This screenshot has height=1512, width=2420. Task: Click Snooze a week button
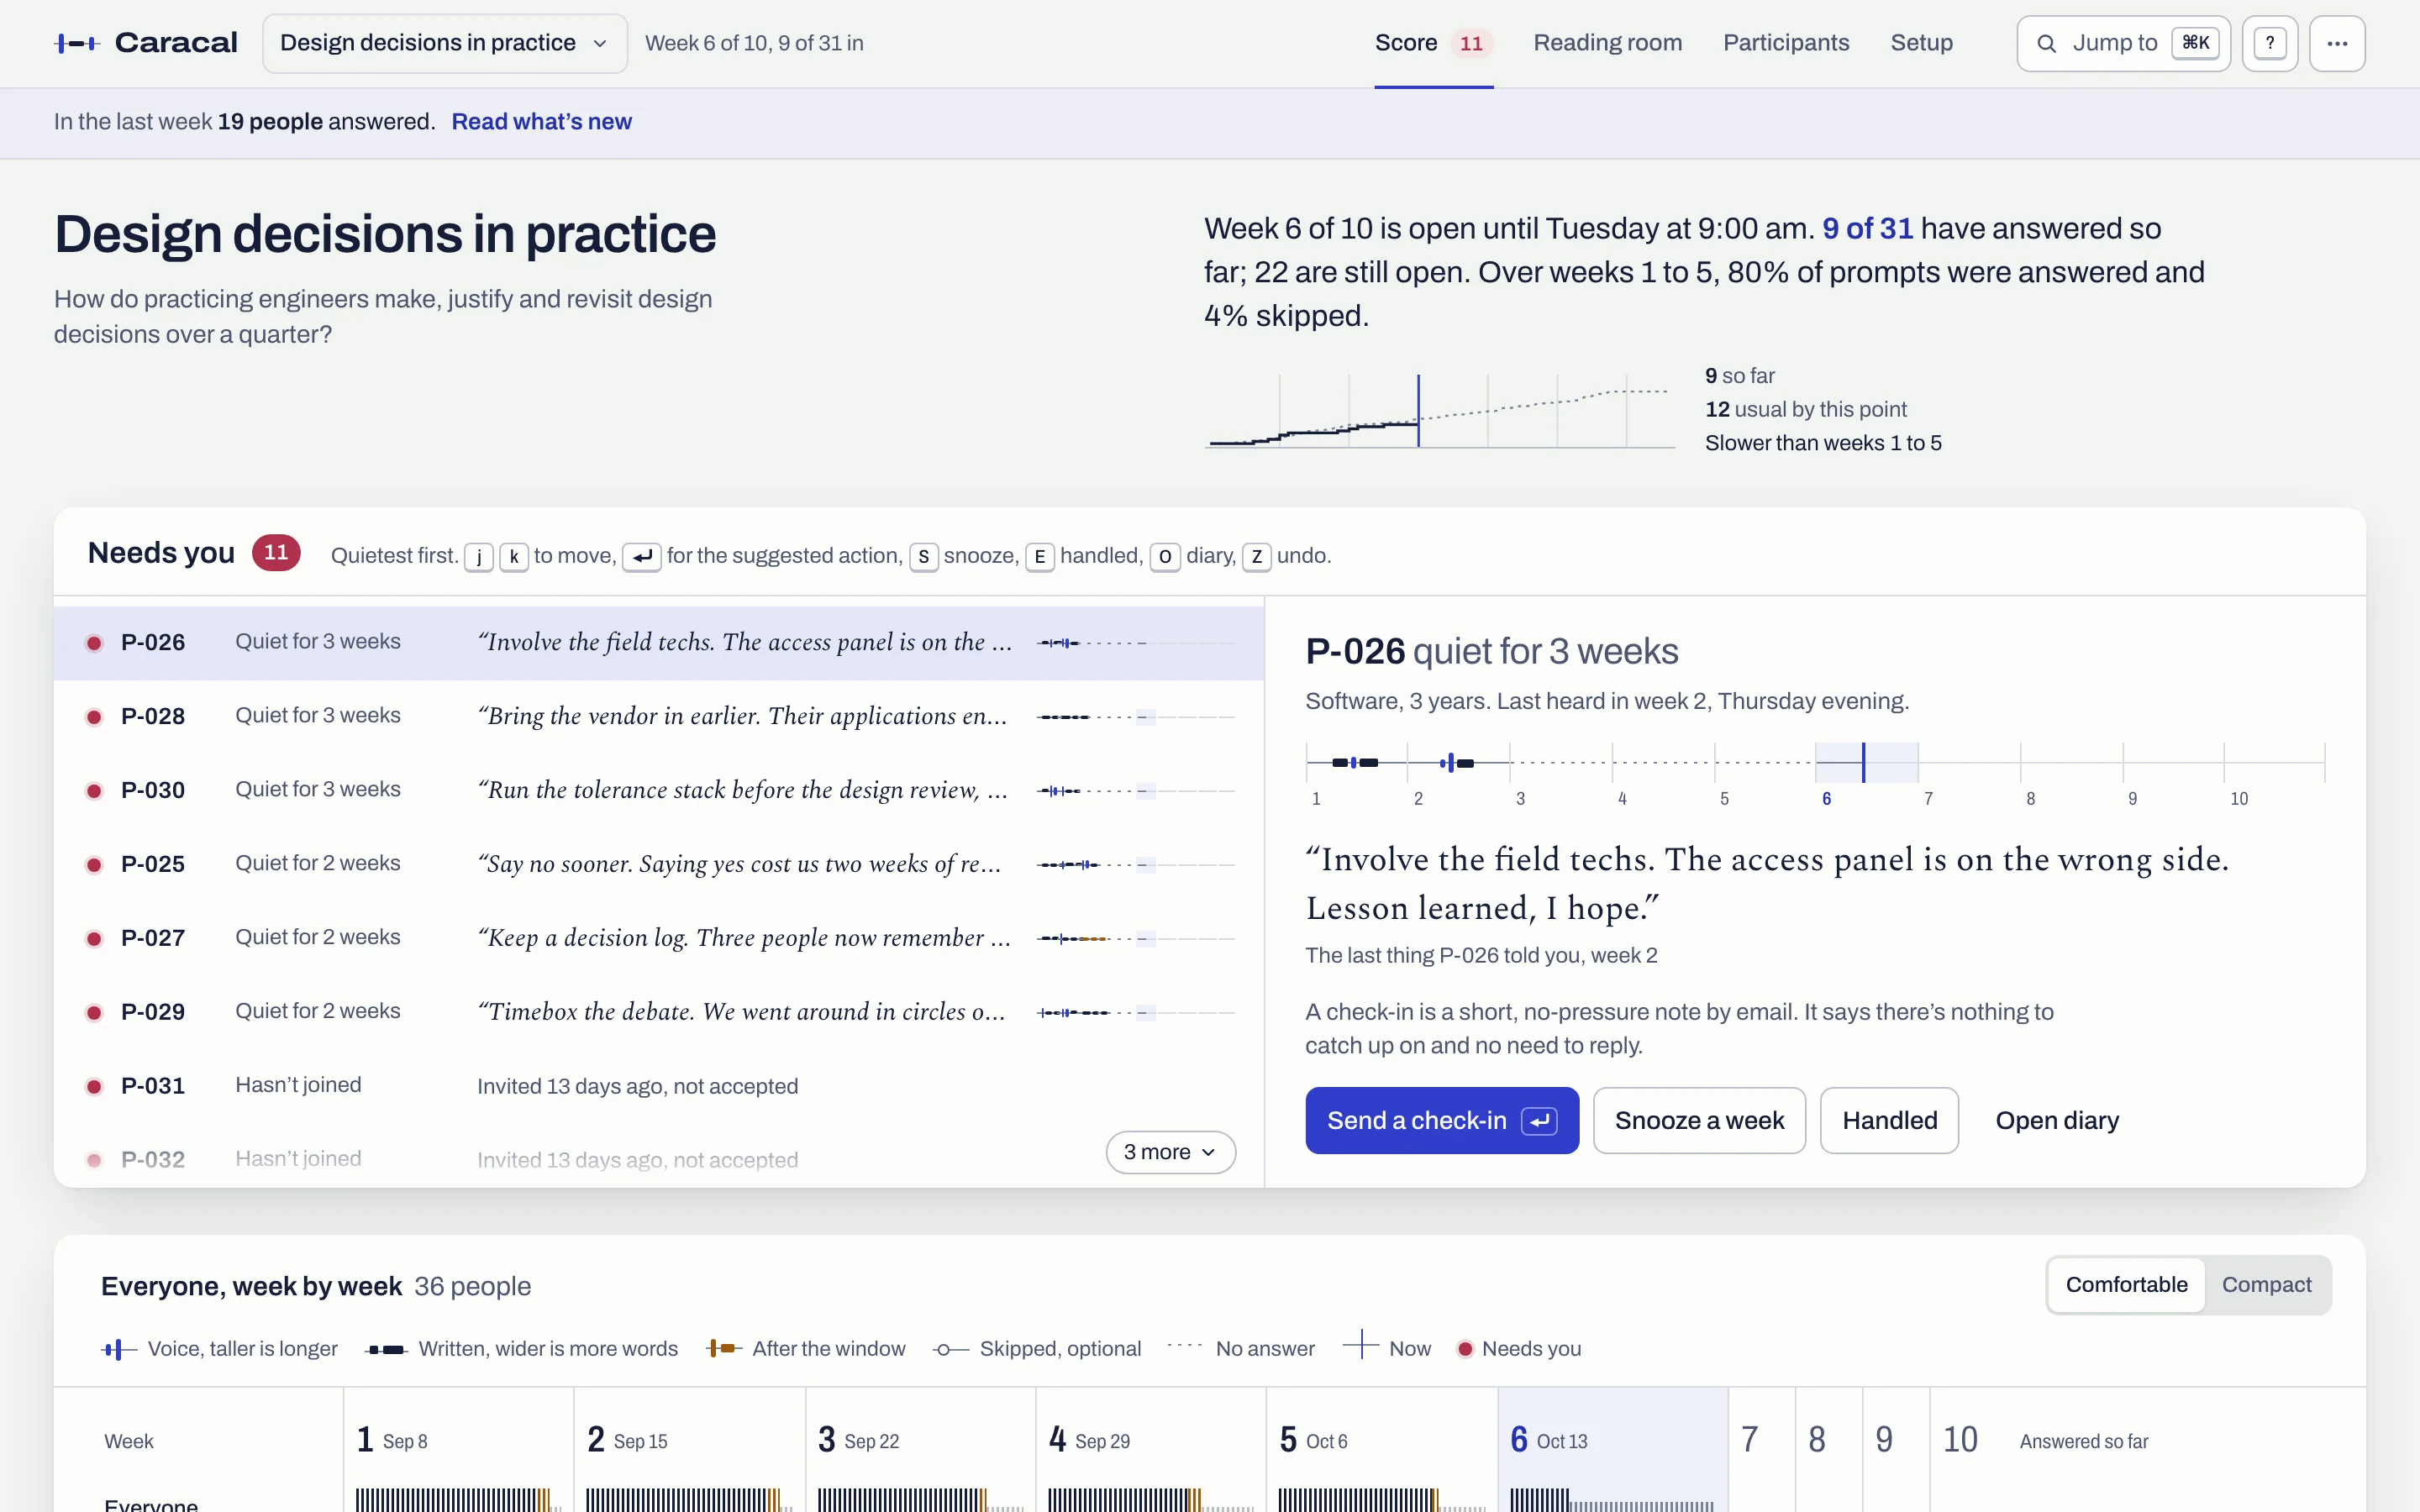click(1699, 1121)
